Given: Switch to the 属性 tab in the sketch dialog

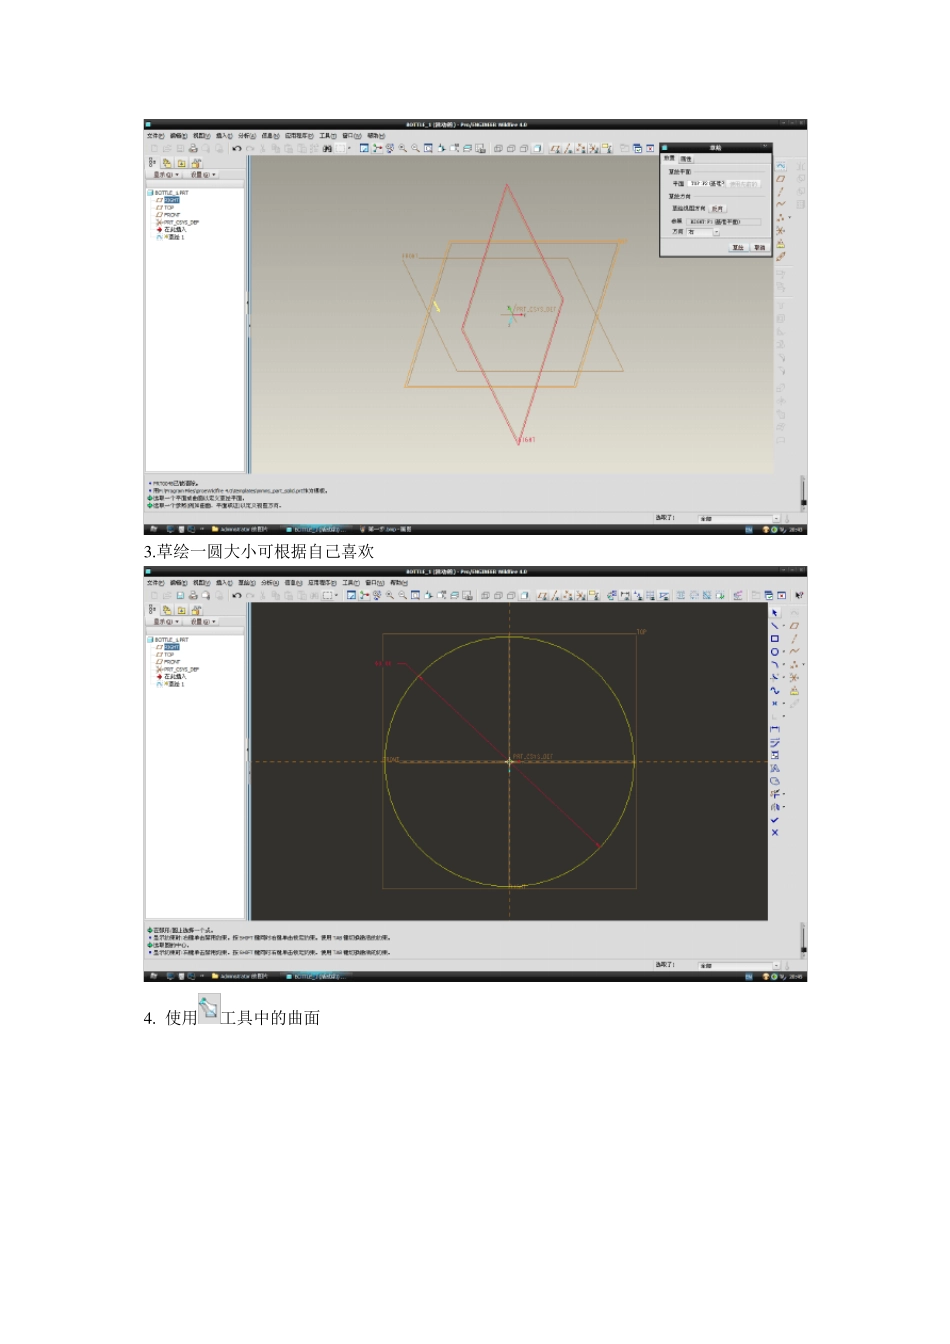Looking at the screenshot, I should [x=686, y=159].
